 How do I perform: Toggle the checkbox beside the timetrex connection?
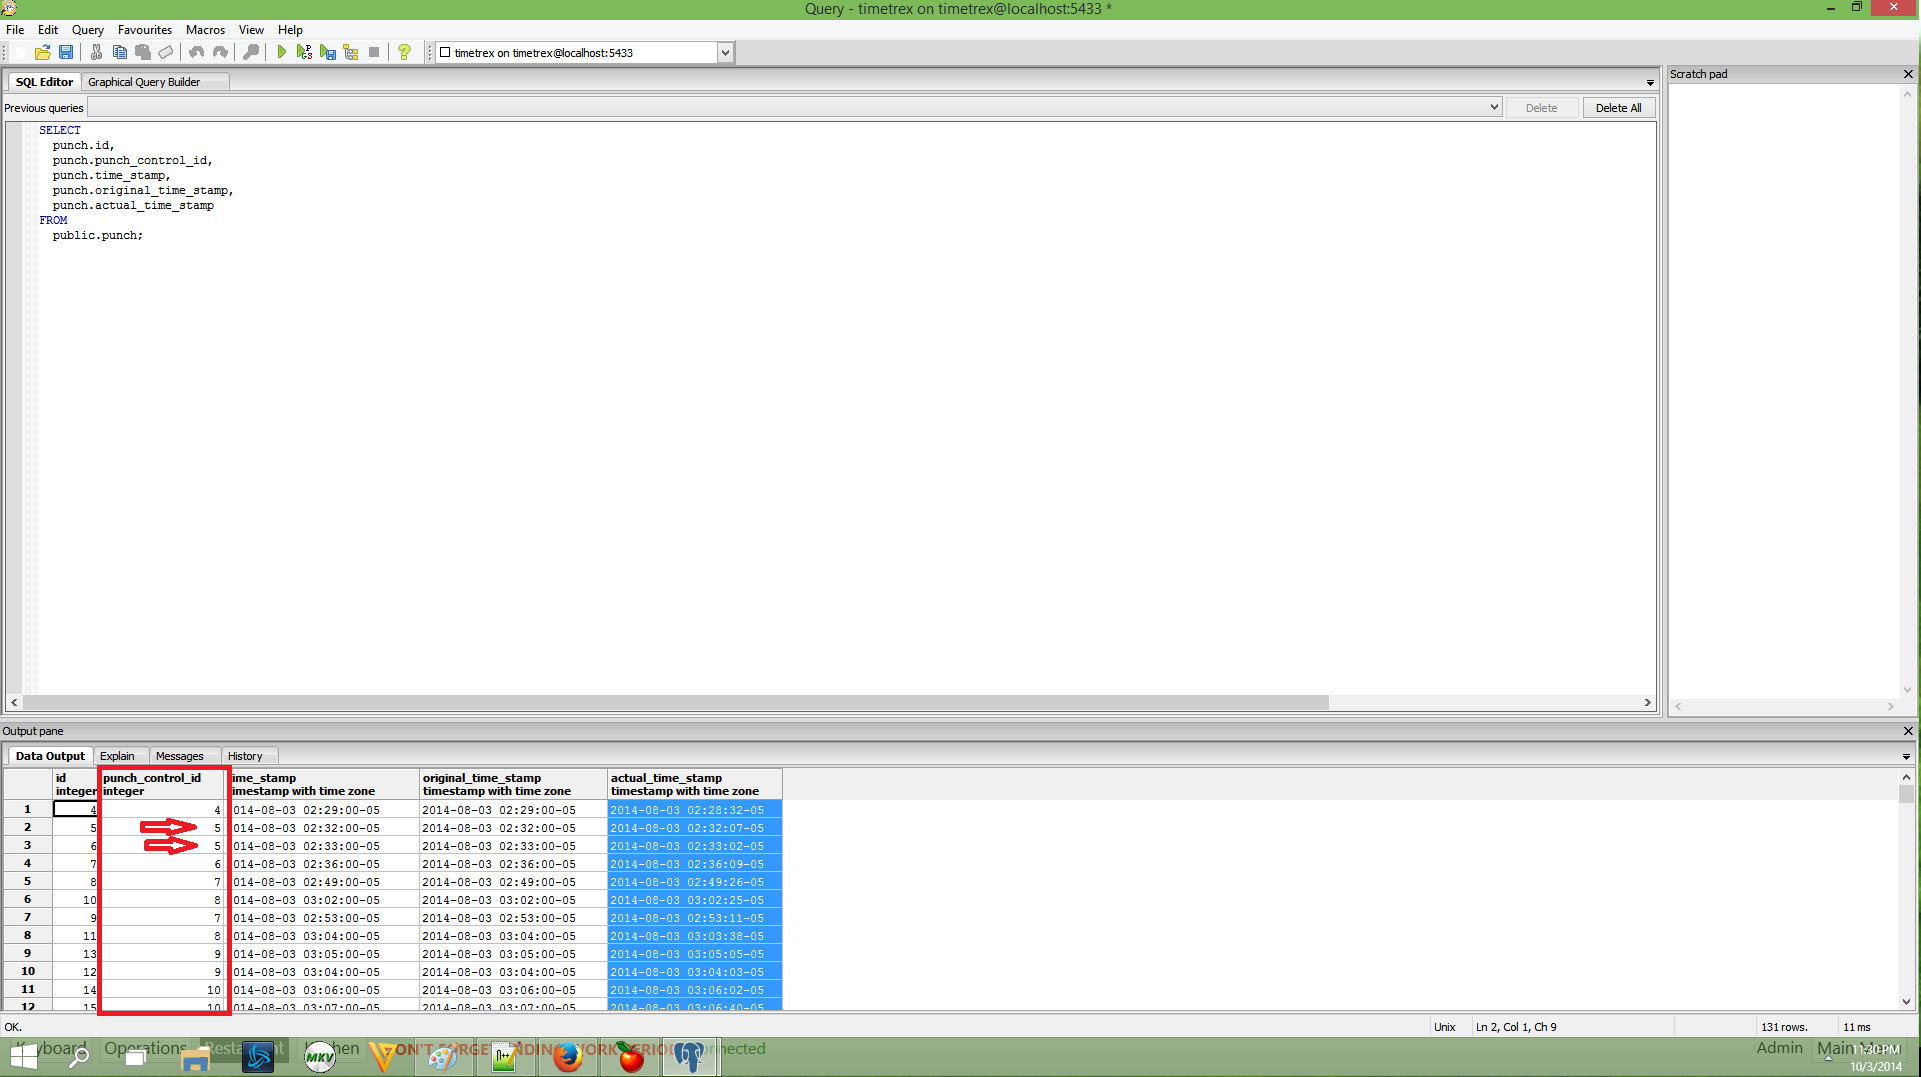click(446, 52)
